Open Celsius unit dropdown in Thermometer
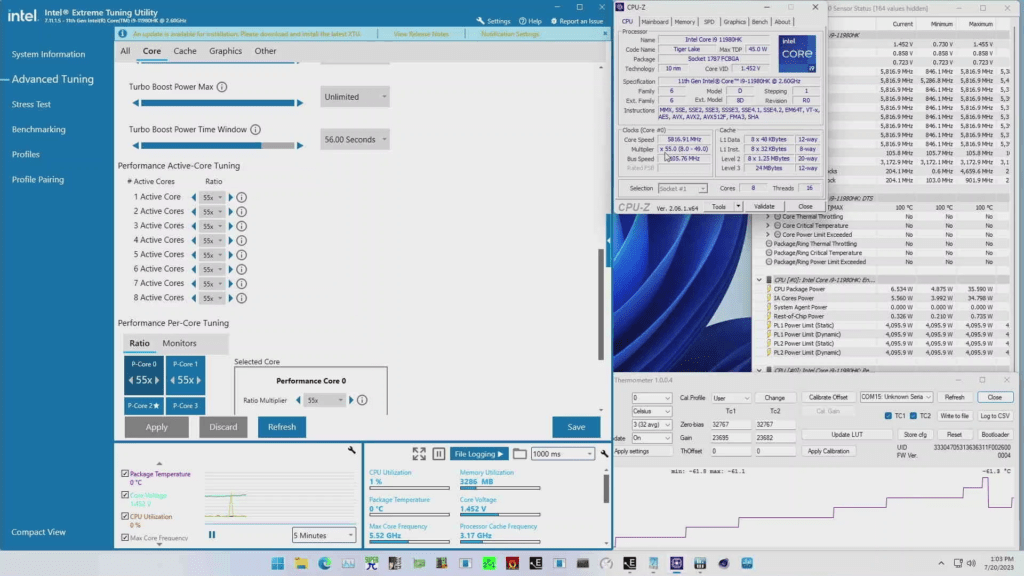Viewport: 1024px width, 576px height. (651, 411)
